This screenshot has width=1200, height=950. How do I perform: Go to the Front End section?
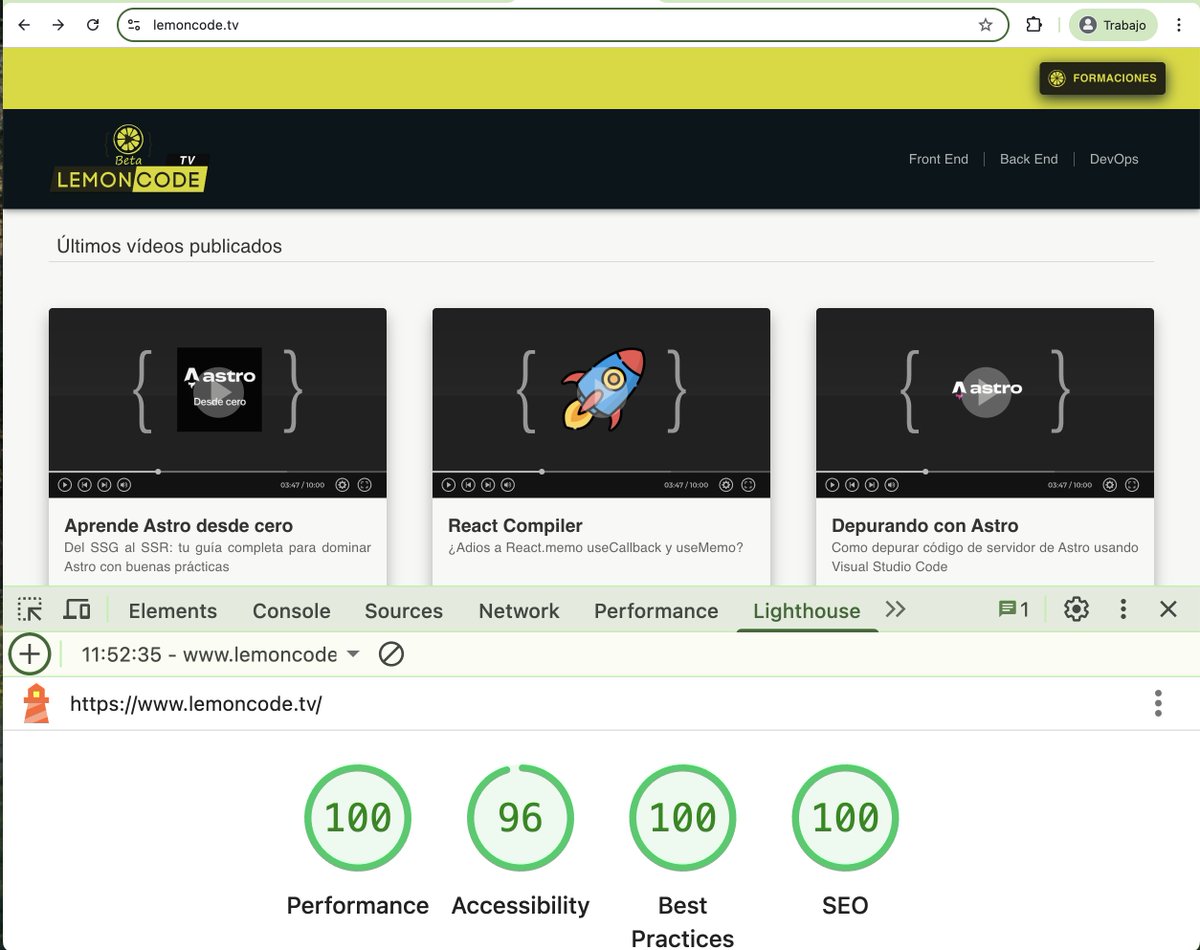(938, 159)
